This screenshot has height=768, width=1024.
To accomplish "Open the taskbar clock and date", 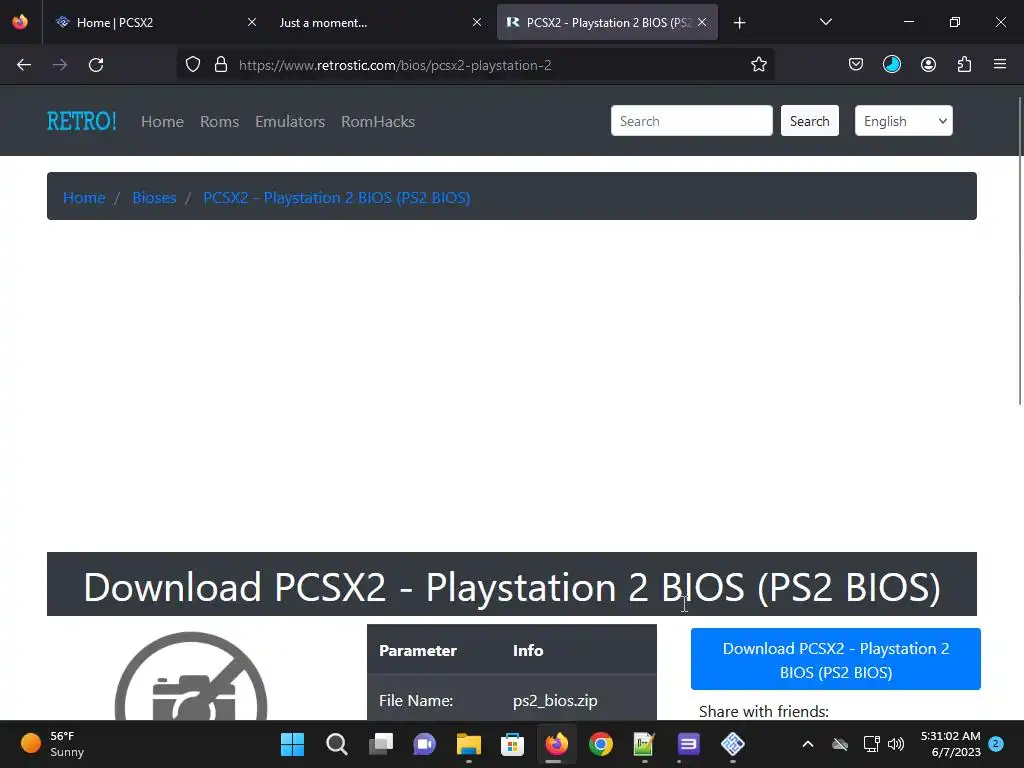I will pos(950,744).
